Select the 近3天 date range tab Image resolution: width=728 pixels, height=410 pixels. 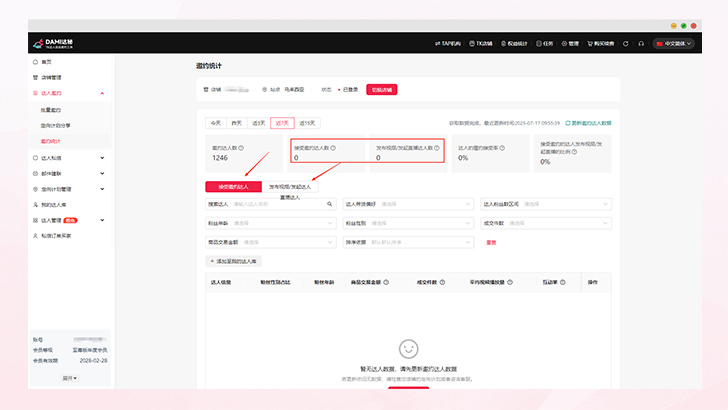pyautogui.click(x=259, y=123)
